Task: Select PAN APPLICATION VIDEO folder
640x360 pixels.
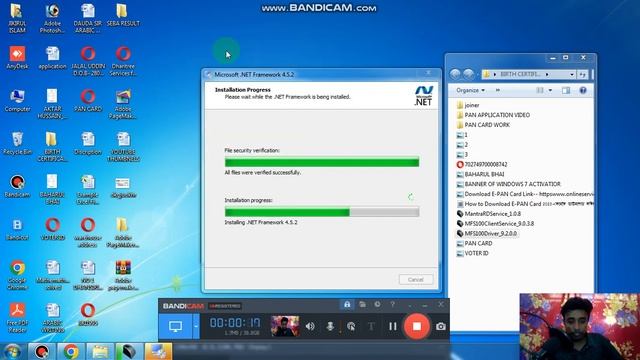Action: pos(493,115)
